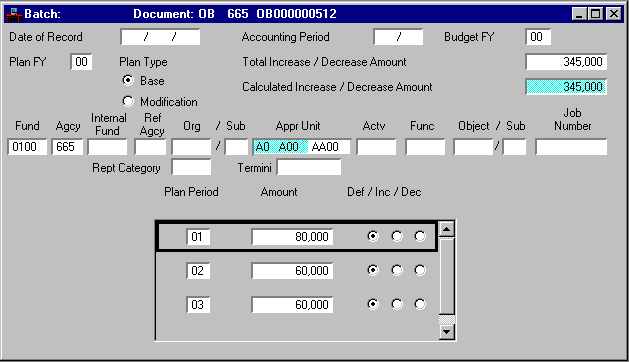
Task: Click the 80,000 amount field
Action: [292, 237]
